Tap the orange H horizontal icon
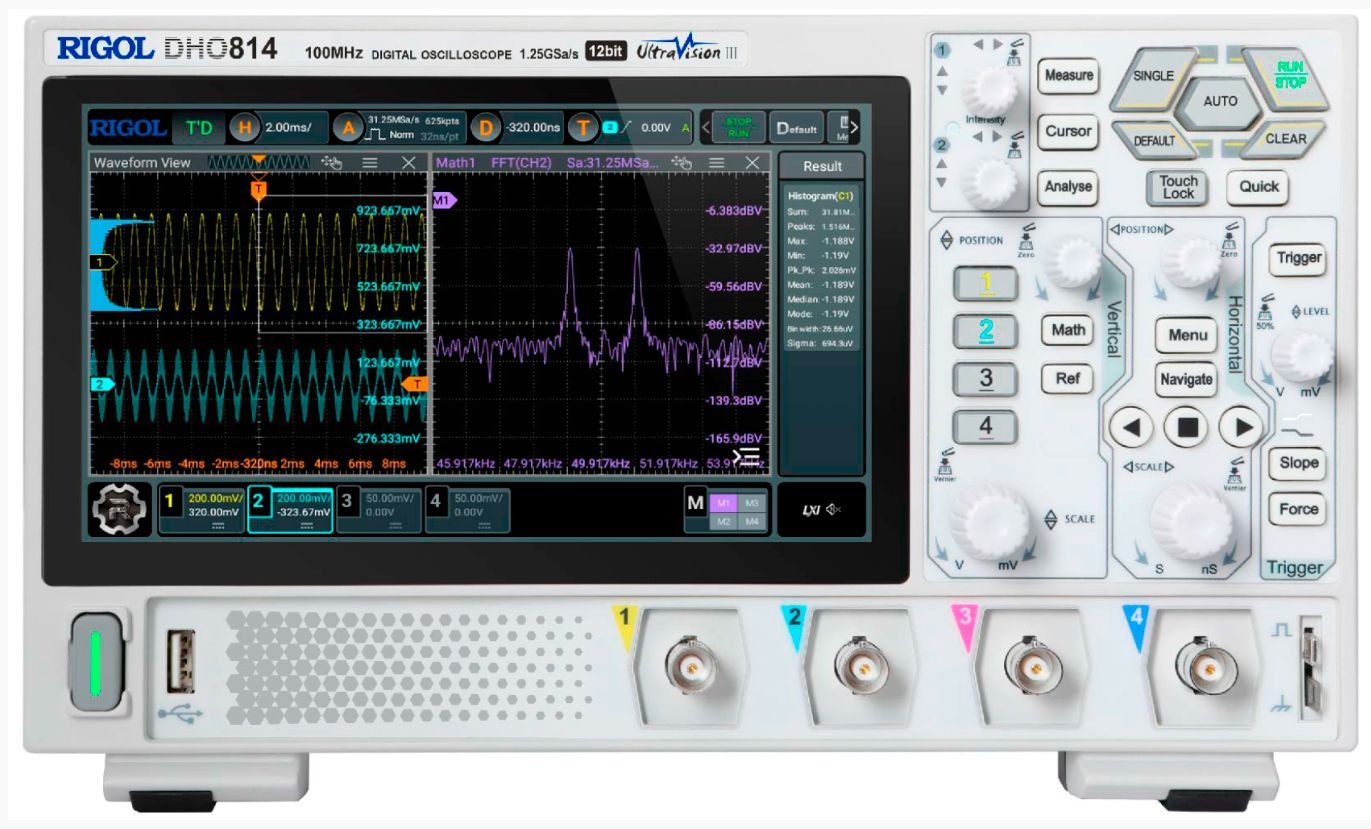This screenshot has height=829, width=1371. point(244,128)
